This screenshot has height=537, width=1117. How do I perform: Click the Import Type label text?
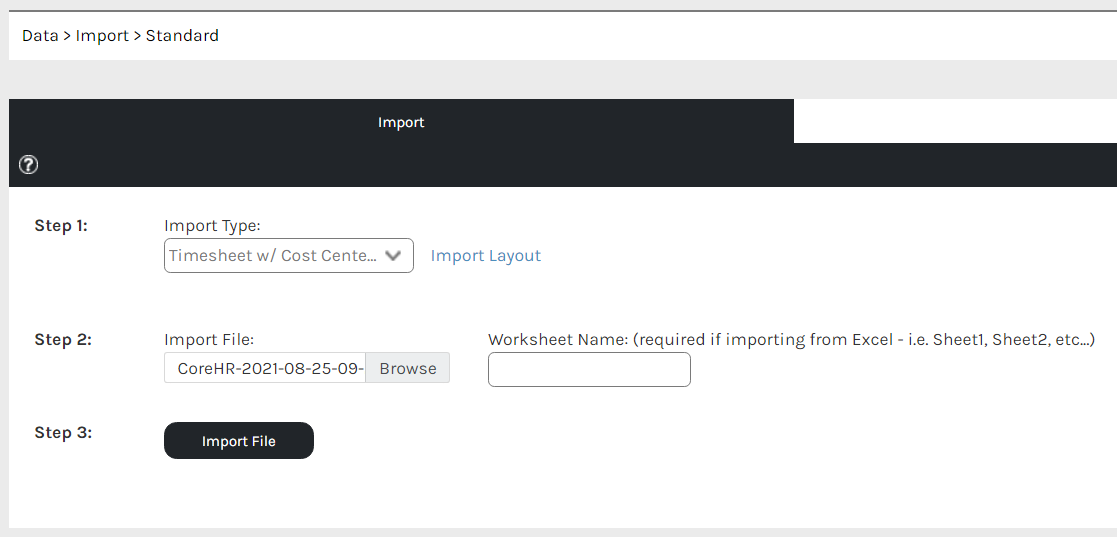click(213, 226)
